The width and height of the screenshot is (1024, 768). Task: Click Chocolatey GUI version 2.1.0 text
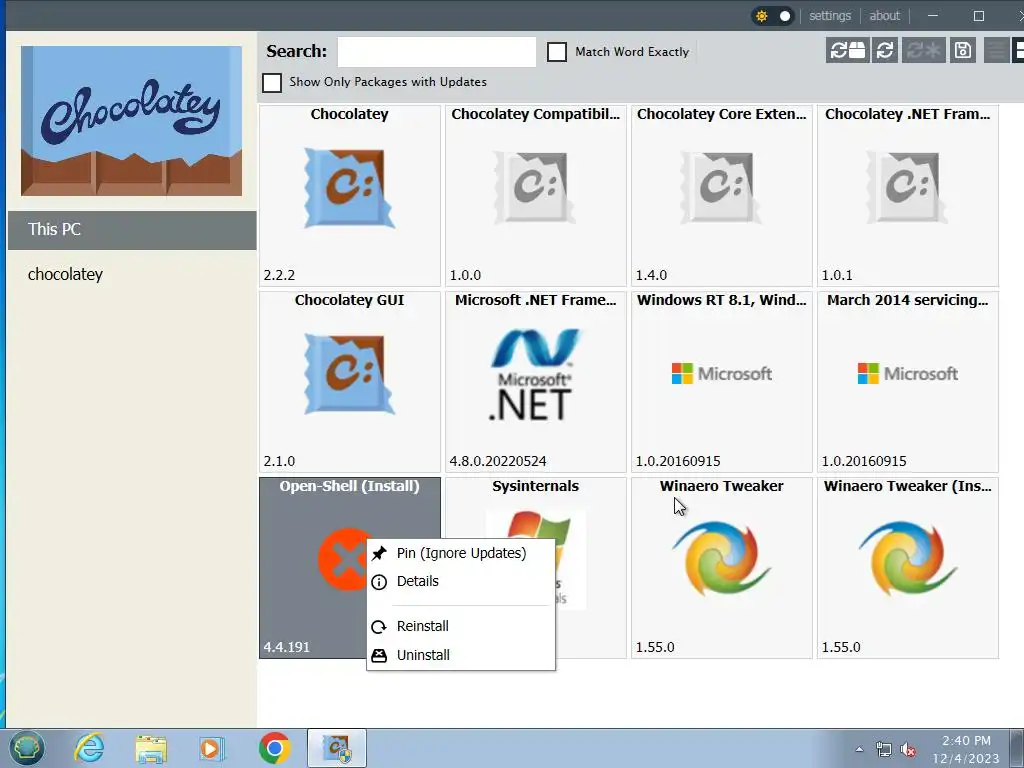(x=279, y=461)
